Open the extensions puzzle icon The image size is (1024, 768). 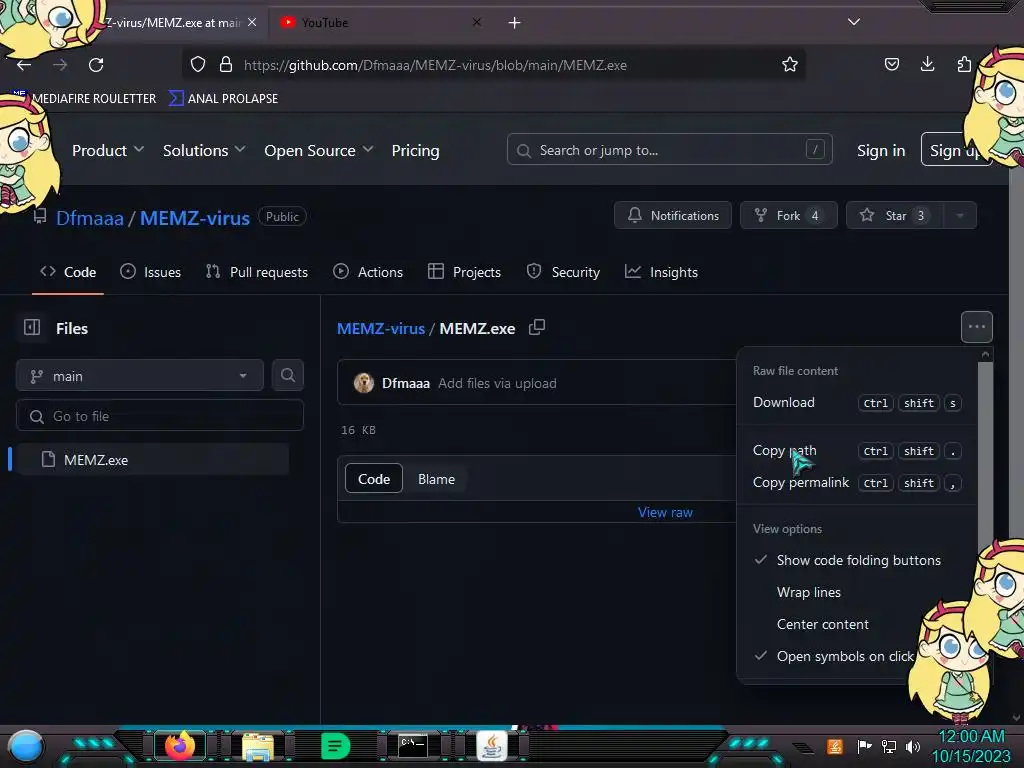click(x=964, y=64)
